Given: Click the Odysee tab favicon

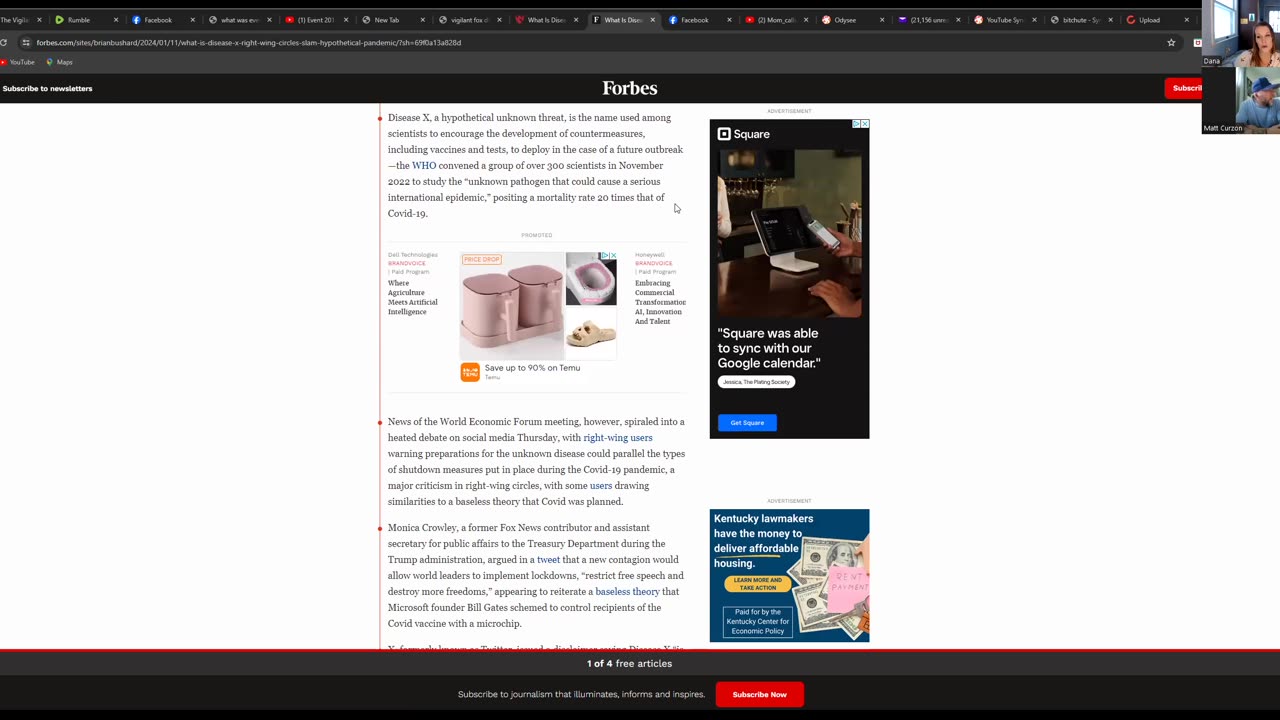Looking at the screenshot, I should point(826,20).
